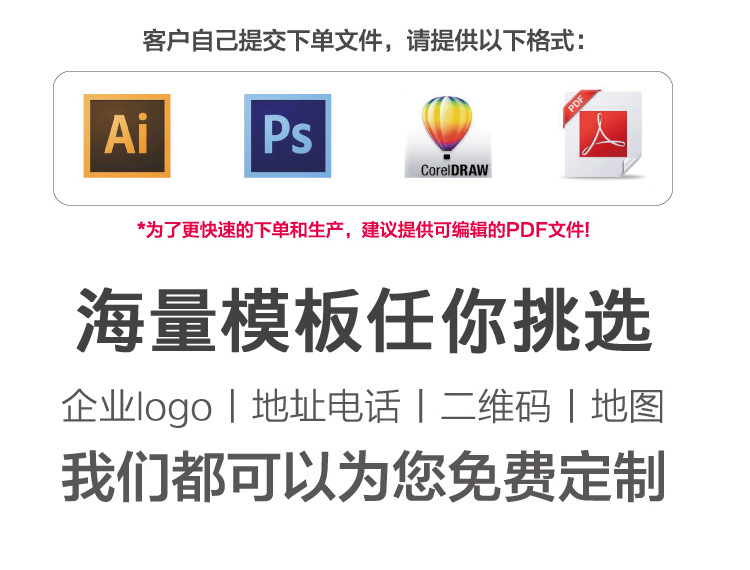Screen dimensions: 750x570
Task: Click the red note about editable PDF files
Action: coord(363,230)
